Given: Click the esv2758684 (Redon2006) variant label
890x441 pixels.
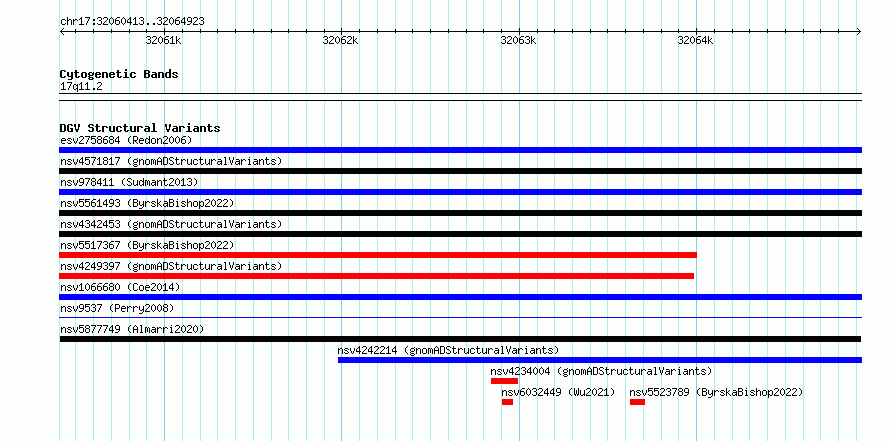Looking at the screenshot, I should tap(126, 140).
